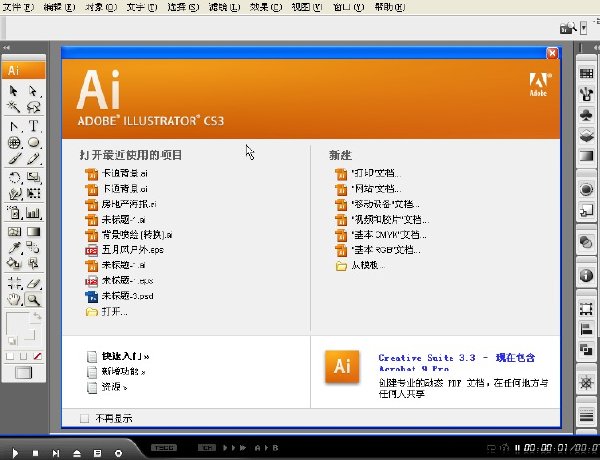
Task: Open the Align panel icon in right dock
Action: [x=586, y=329]
